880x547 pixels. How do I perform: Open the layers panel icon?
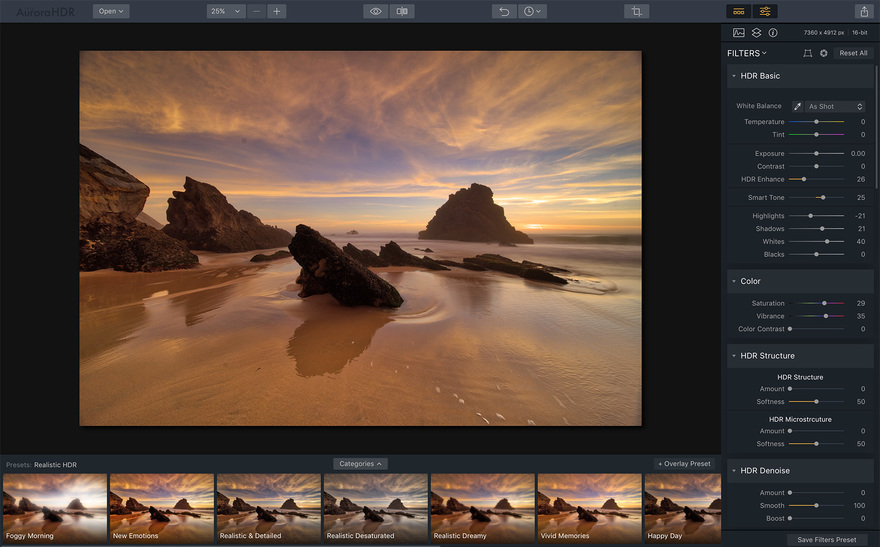point(756,33)
